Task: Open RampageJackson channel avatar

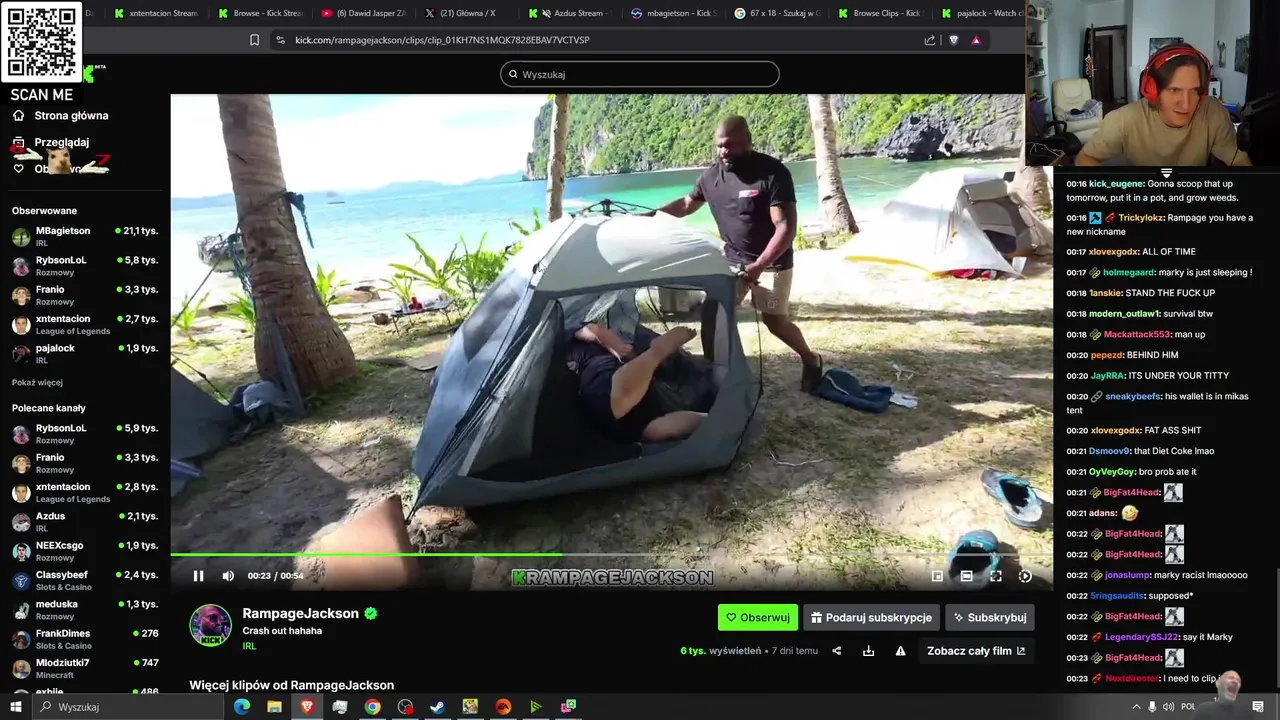Action: 210,625
